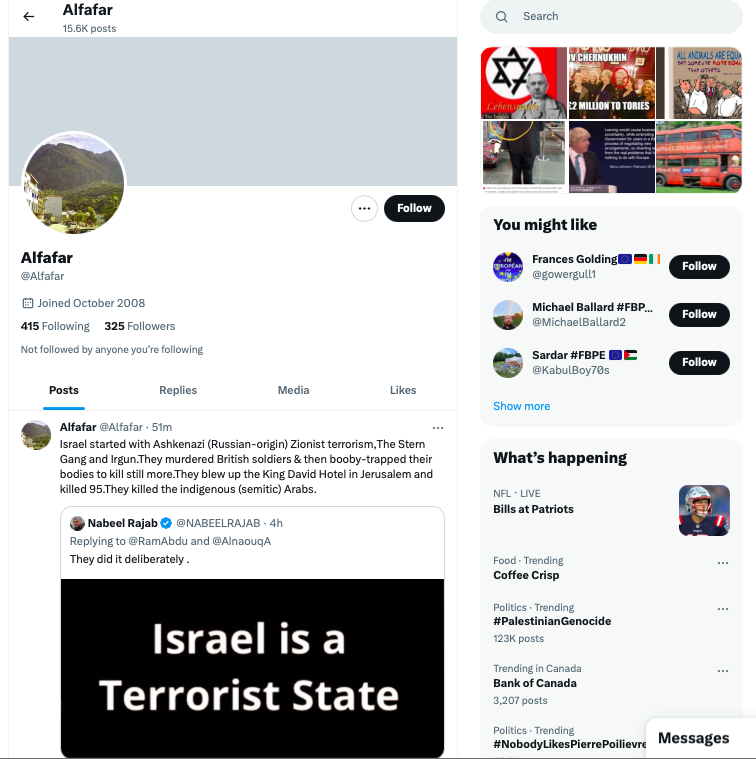Open options for Bank of Canada trend
Screen dimensions: 756x759
(x=723, y=671)
